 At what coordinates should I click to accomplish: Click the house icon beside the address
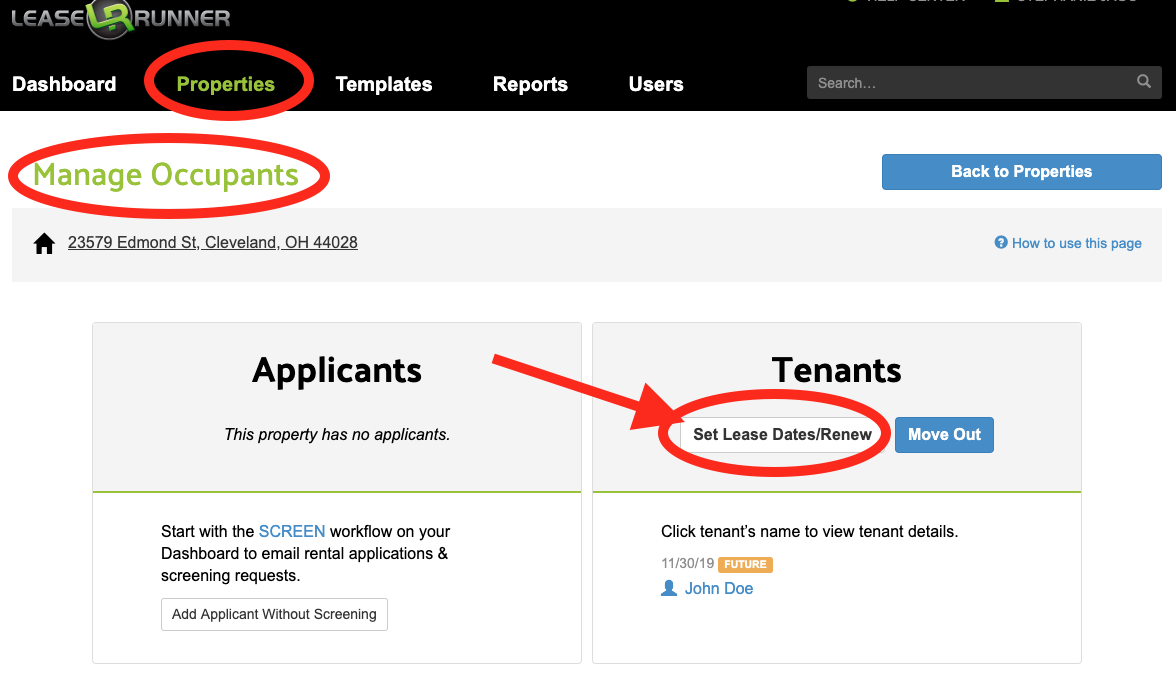(44, 243)
